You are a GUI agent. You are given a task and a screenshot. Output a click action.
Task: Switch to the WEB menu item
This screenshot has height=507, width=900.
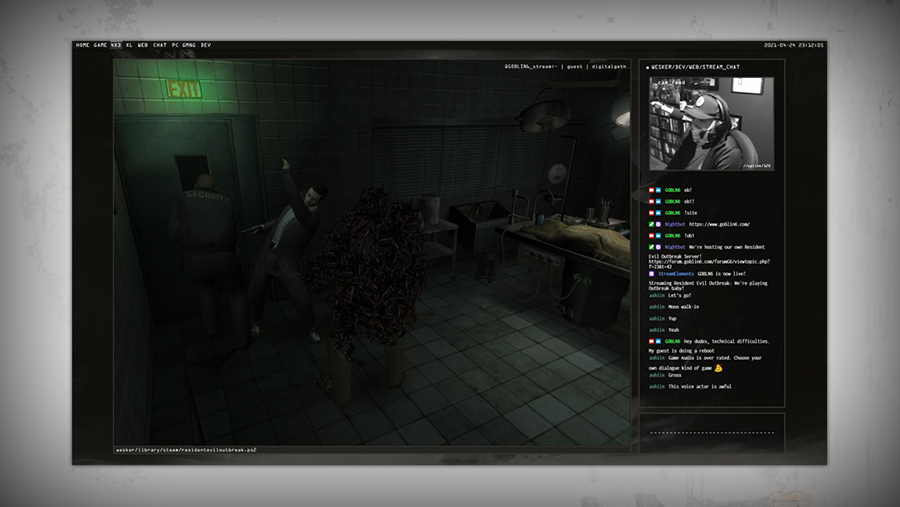click(x=142, y=45)
